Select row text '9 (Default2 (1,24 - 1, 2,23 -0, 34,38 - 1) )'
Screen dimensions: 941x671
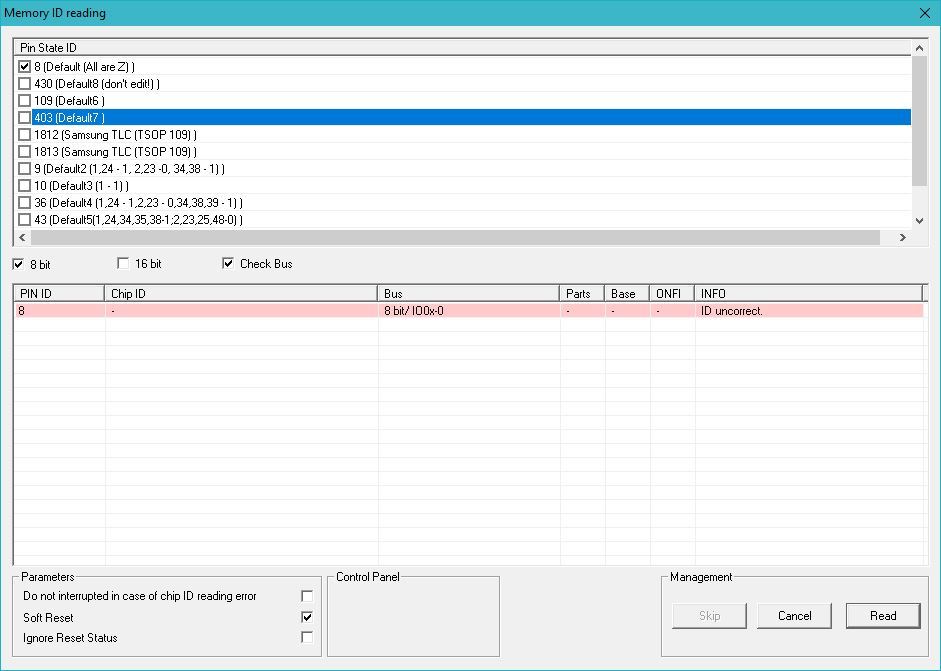coord(129,169)
